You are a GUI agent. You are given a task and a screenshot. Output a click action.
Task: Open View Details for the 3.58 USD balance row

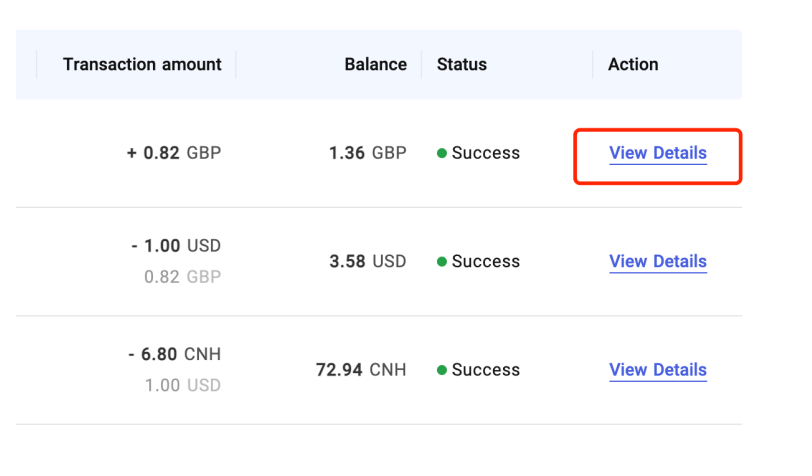pyautogui.click(x=657, y=262)
